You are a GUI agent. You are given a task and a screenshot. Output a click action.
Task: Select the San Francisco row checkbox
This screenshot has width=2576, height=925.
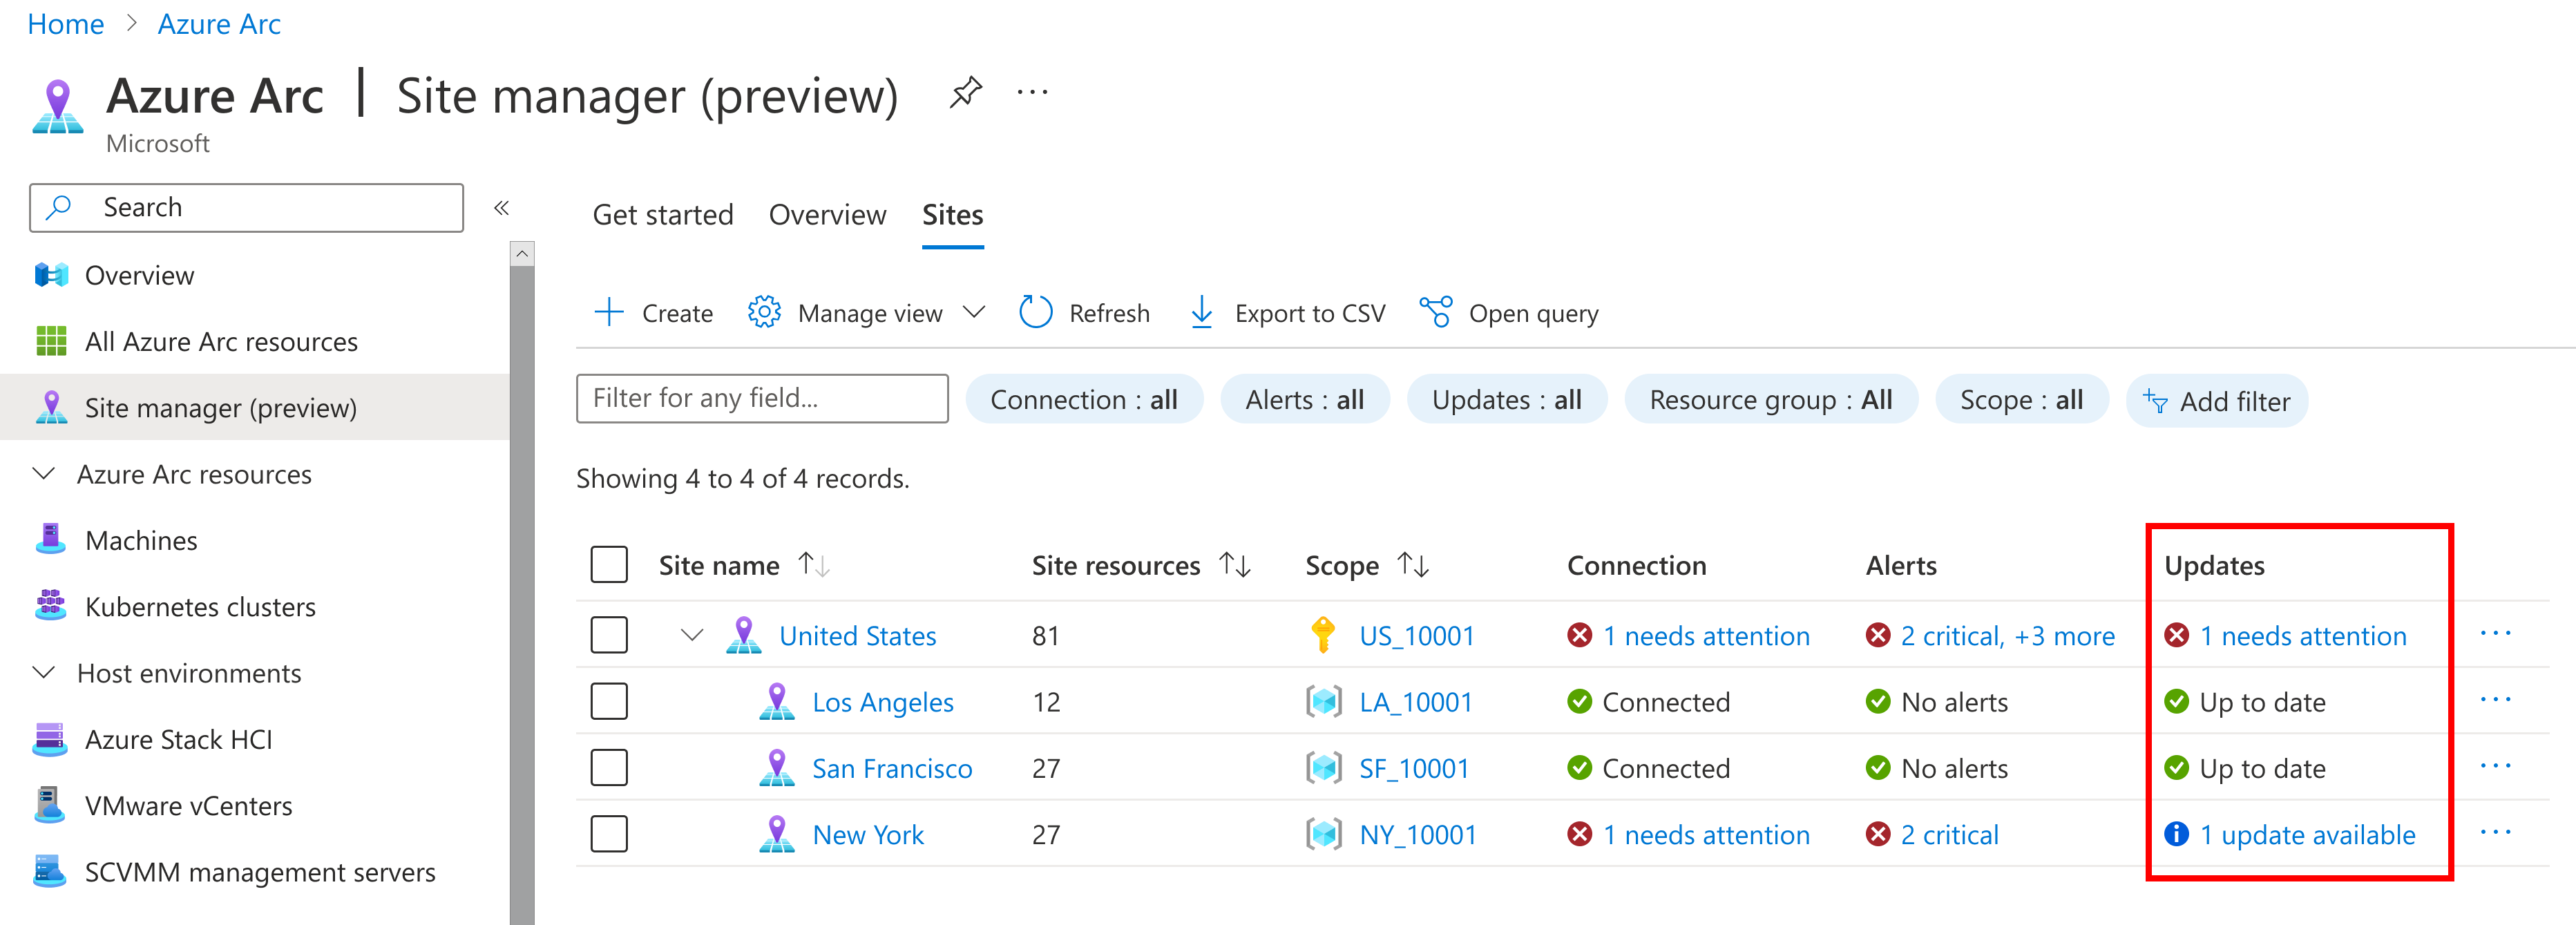(609, 768)
